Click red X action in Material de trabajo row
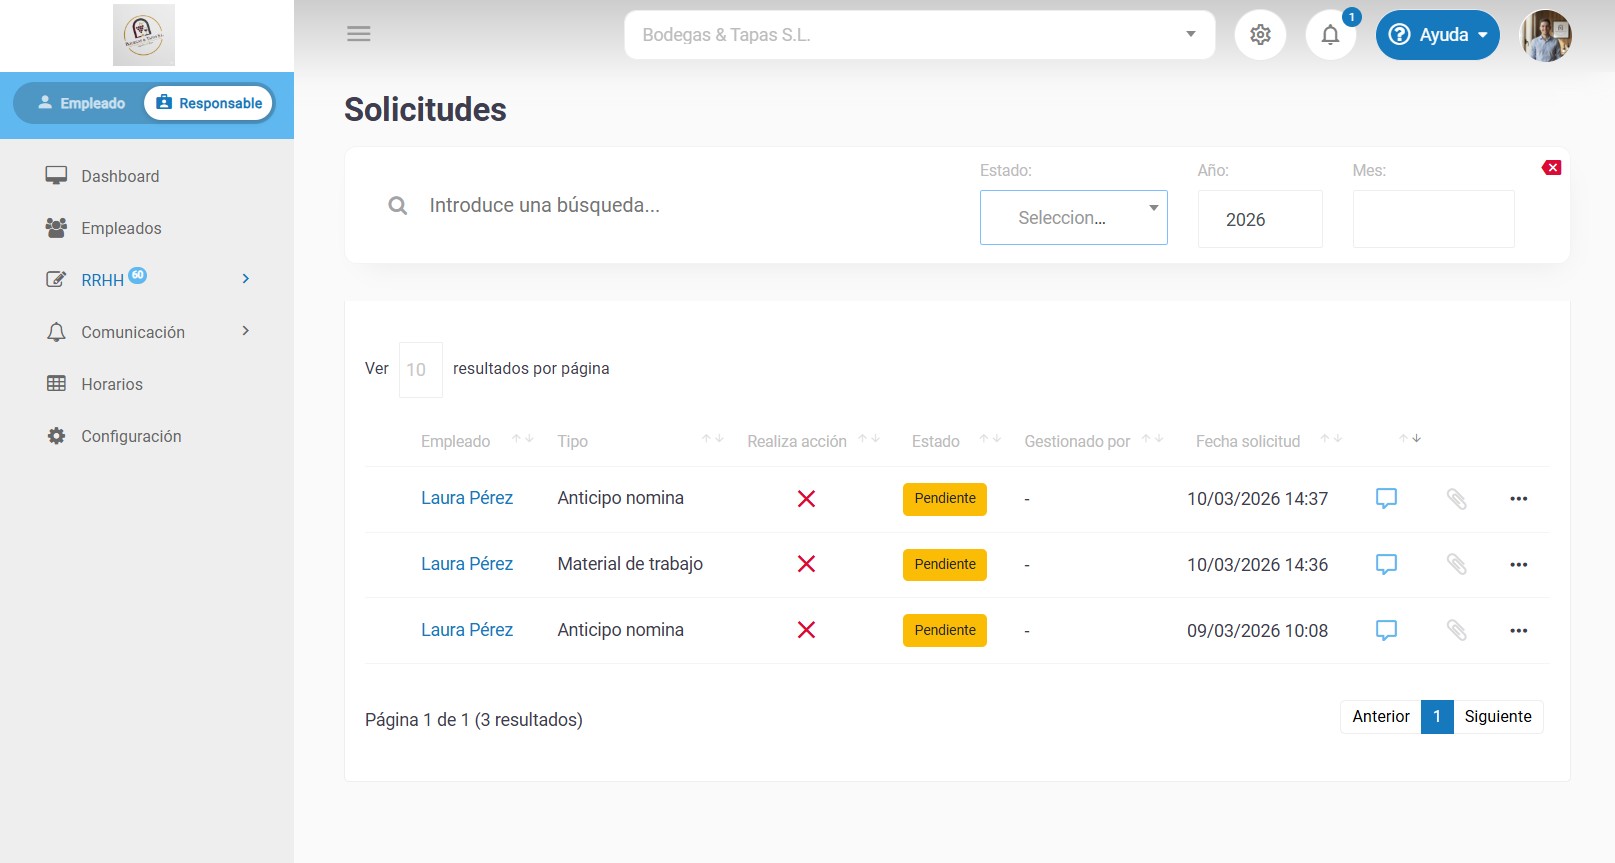The height and width of the screenshot is (863, 1615). (806, 564)
